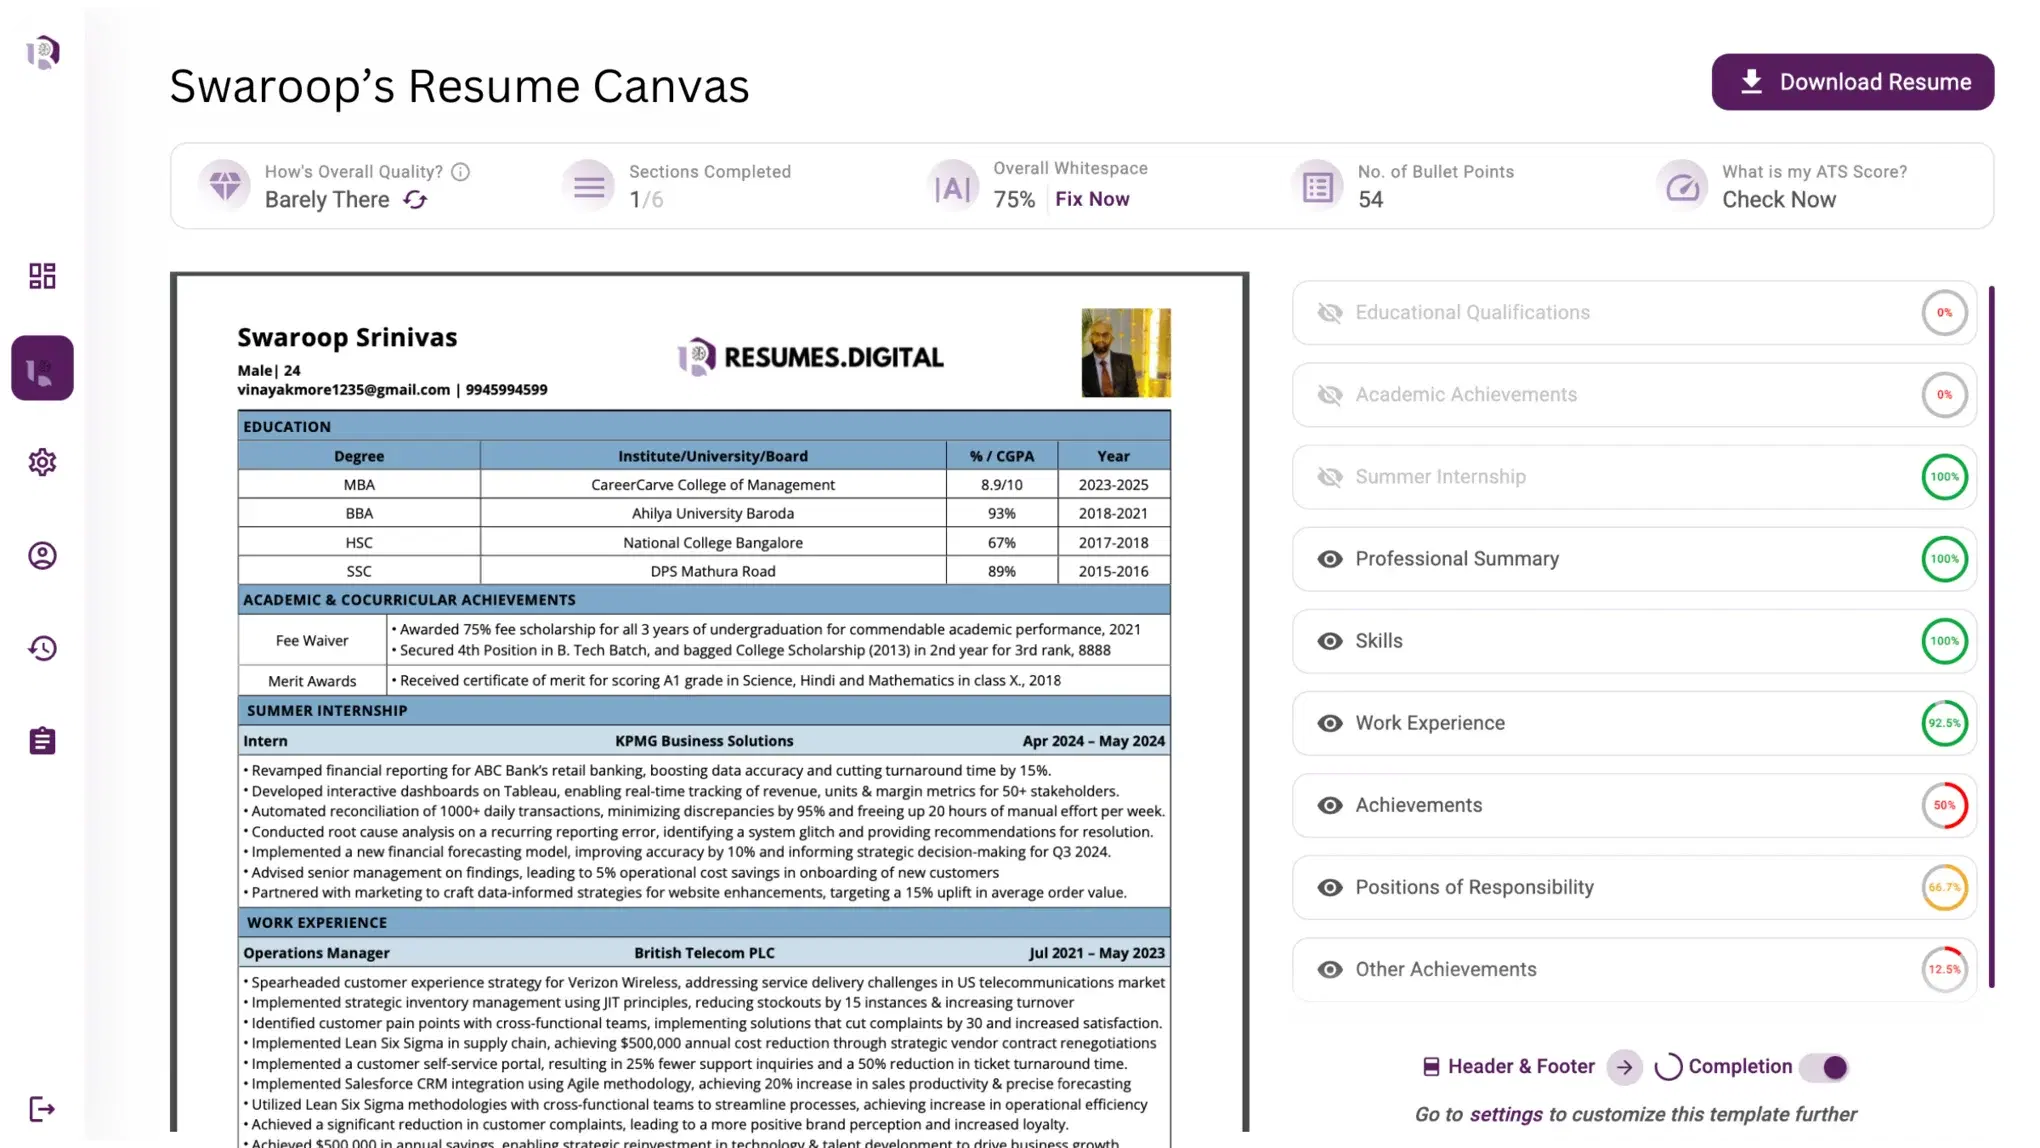Click the 0% progress ring for Educational Qualifications
Screen dimensions: 2040x1148
(1944, 313)
